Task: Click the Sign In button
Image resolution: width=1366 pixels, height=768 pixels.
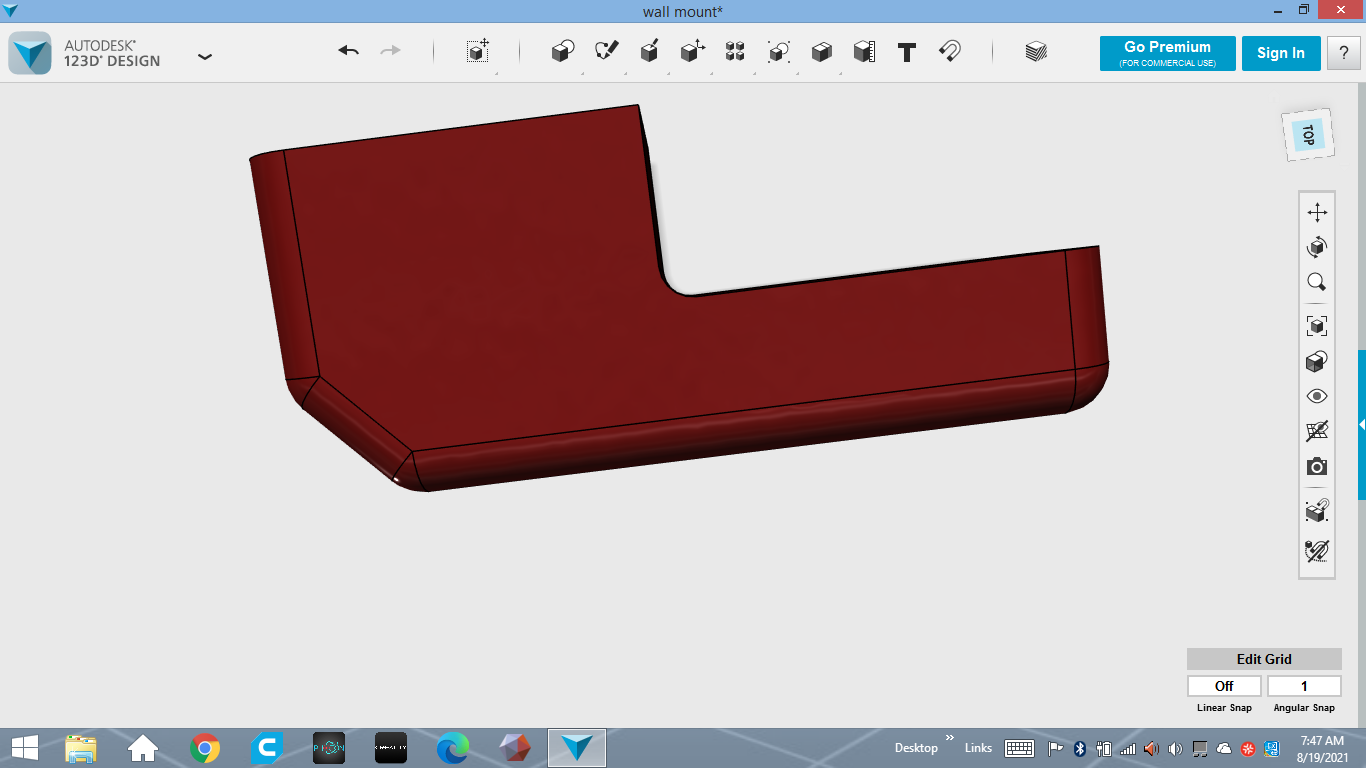Action: click(x=1281, y=53)
